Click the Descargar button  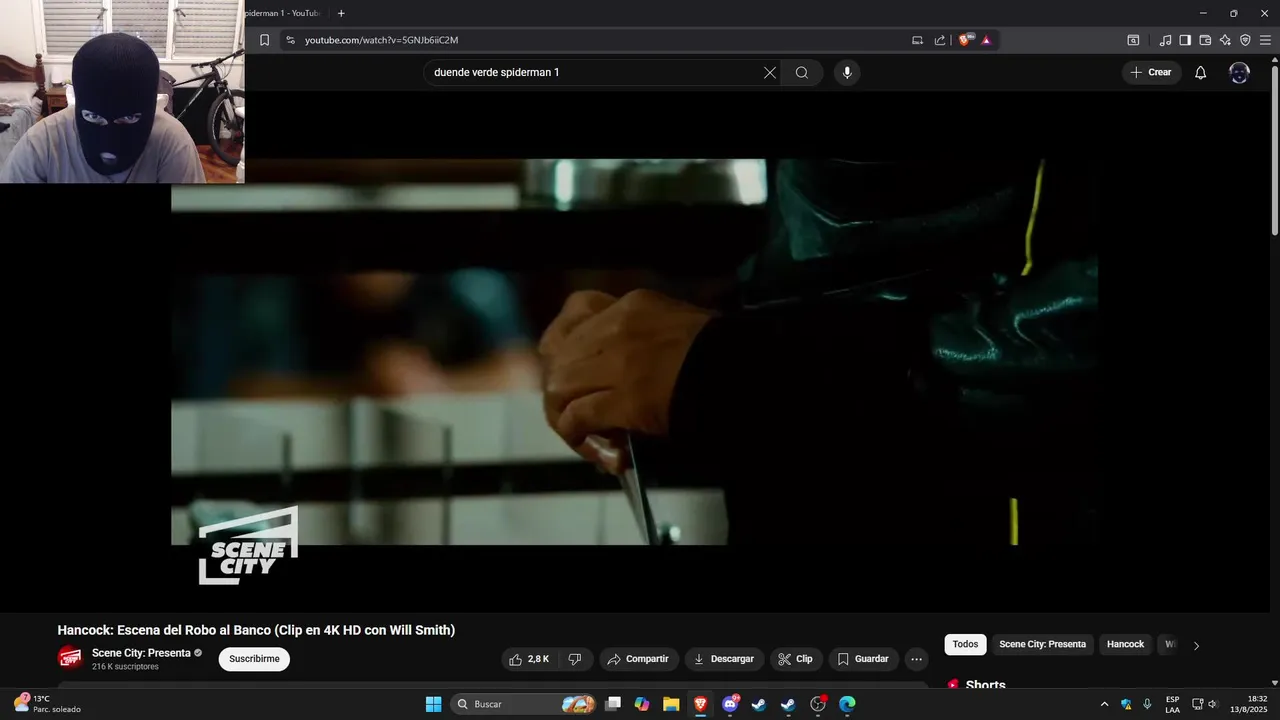[x=724, y=659]
